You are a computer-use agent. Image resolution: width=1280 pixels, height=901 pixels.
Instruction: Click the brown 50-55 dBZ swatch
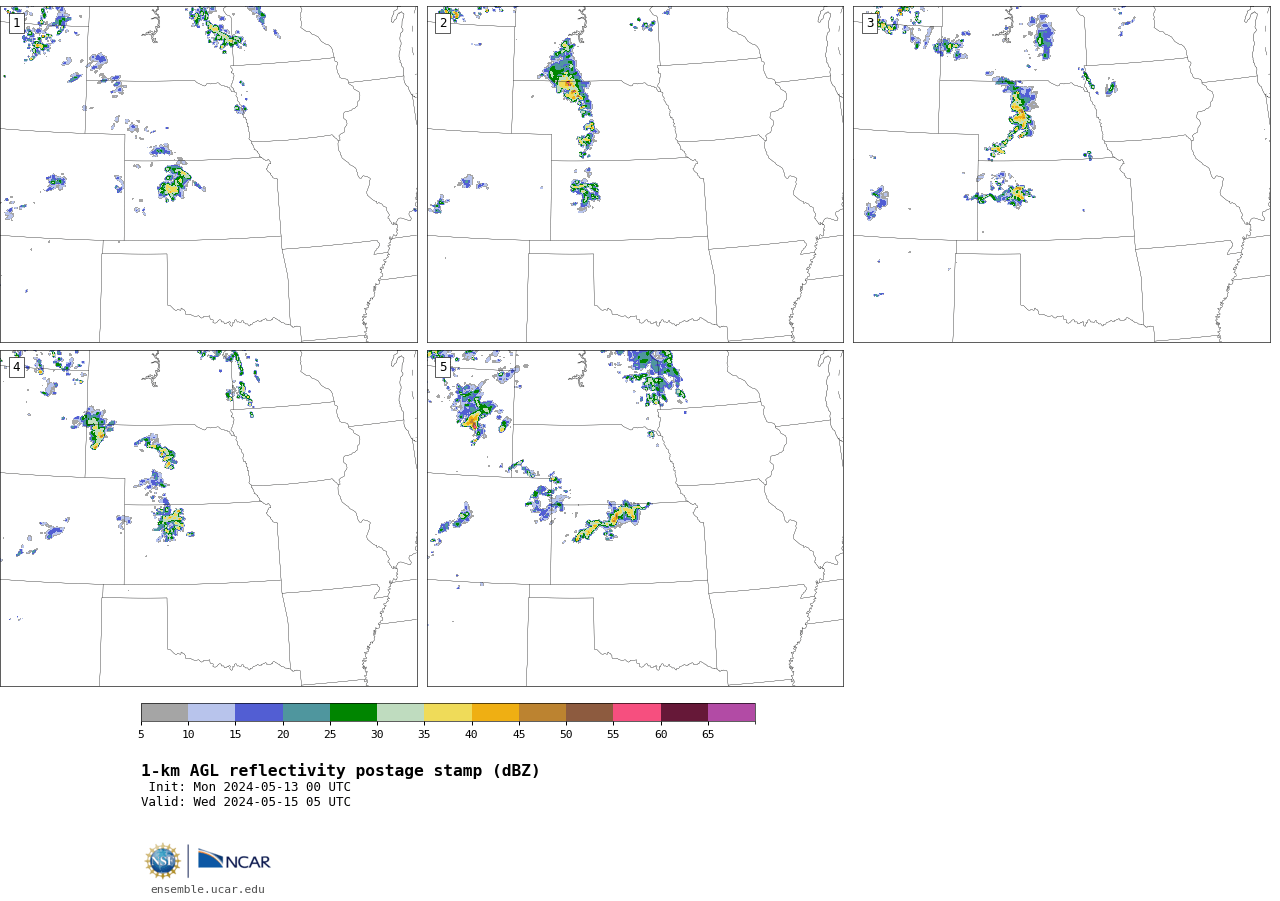[x=590, y=712]
